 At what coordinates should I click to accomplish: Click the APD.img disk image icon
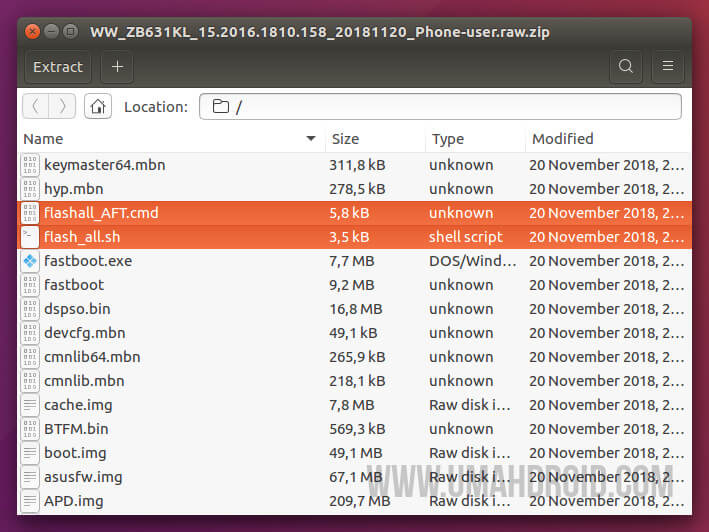[x=30, y=500]
